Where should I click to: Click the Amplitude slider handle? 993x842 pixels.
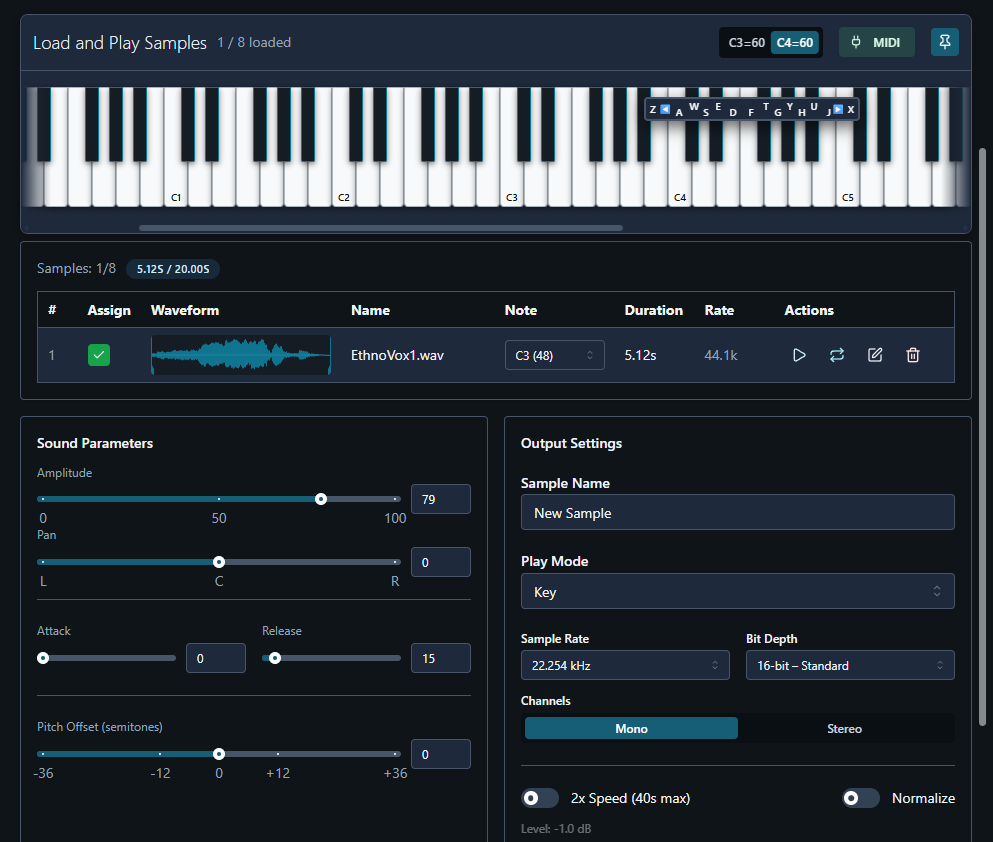[321, 499]
